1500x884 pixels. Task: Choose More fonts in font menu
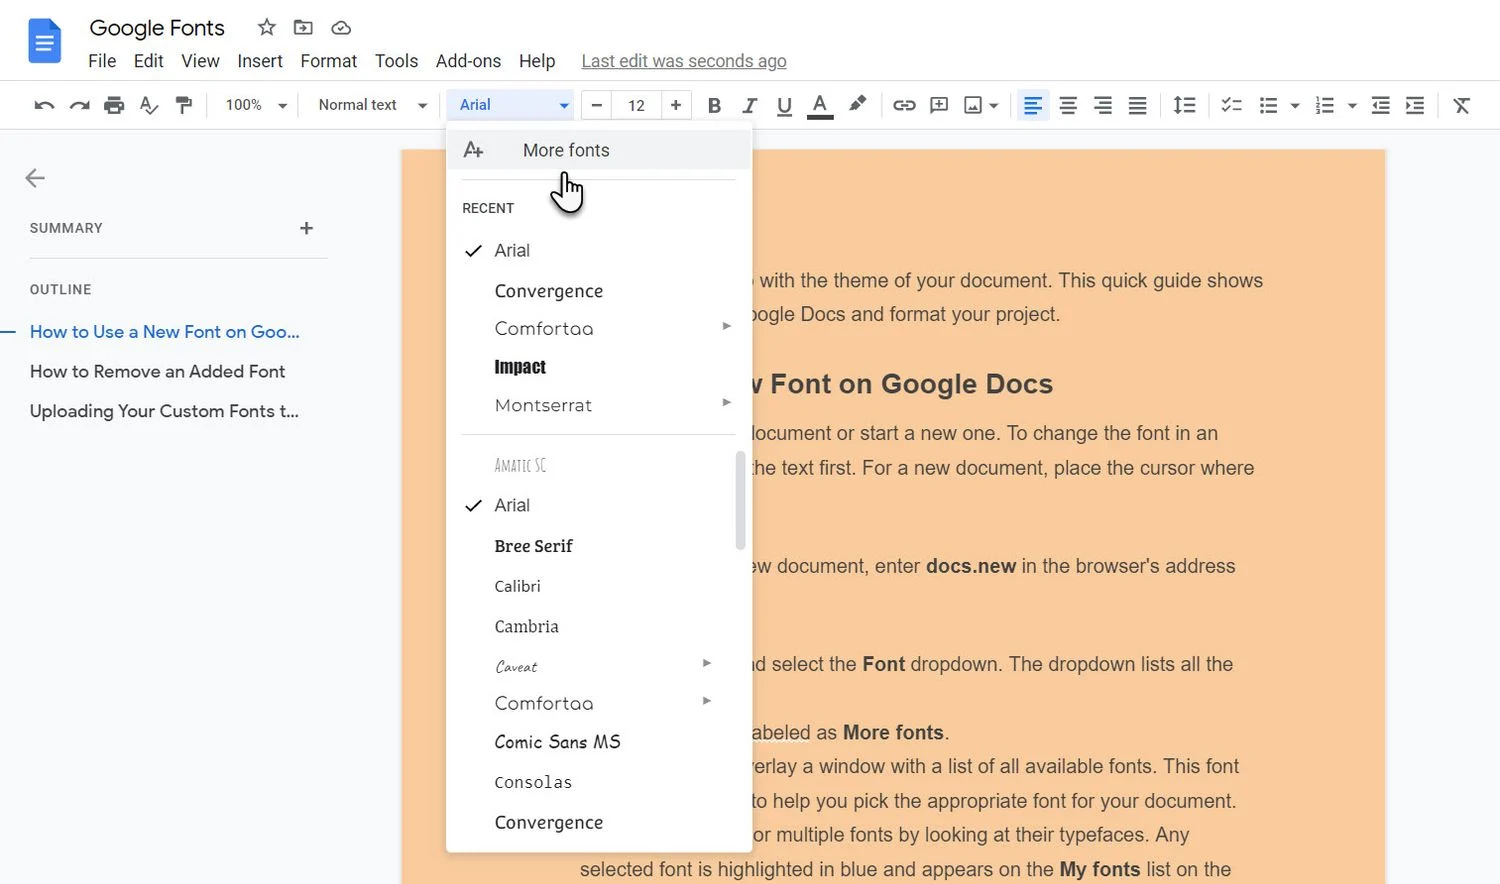tap(598, 150)
